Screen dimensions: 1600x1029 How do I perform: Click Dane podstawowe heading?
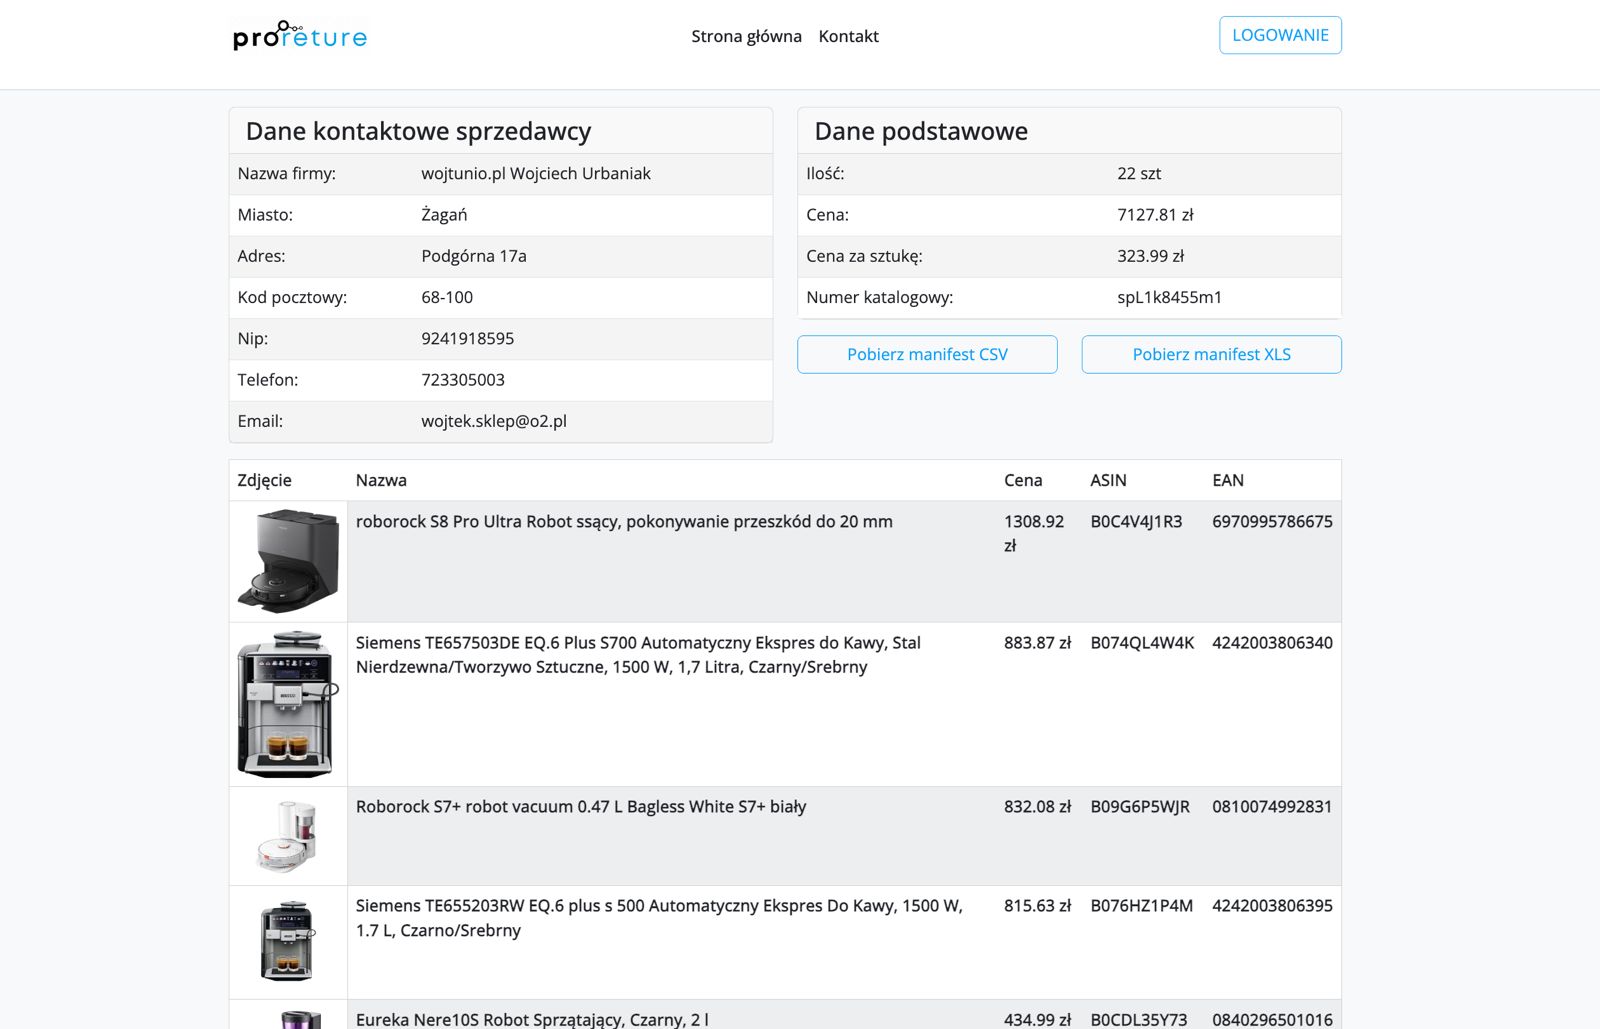pyautogui.click(x=921, y=131)
